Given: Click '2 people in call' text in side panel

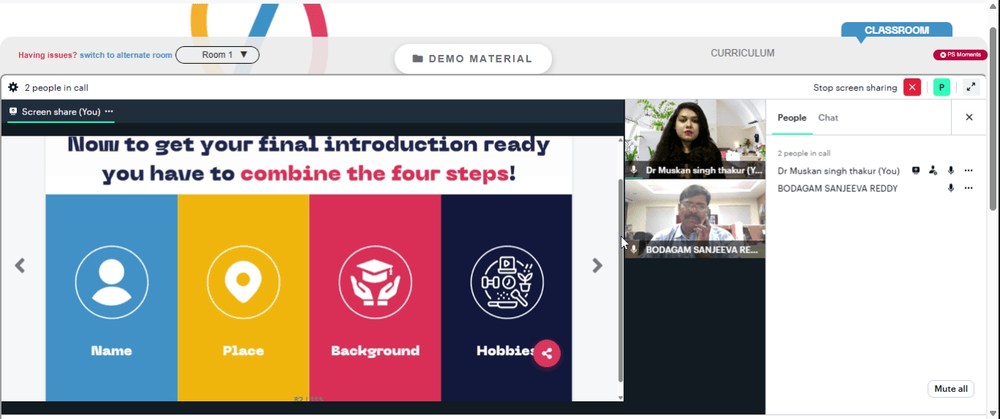Looking at the screenshot, I should pyautogui.click(x=804, y=153).
